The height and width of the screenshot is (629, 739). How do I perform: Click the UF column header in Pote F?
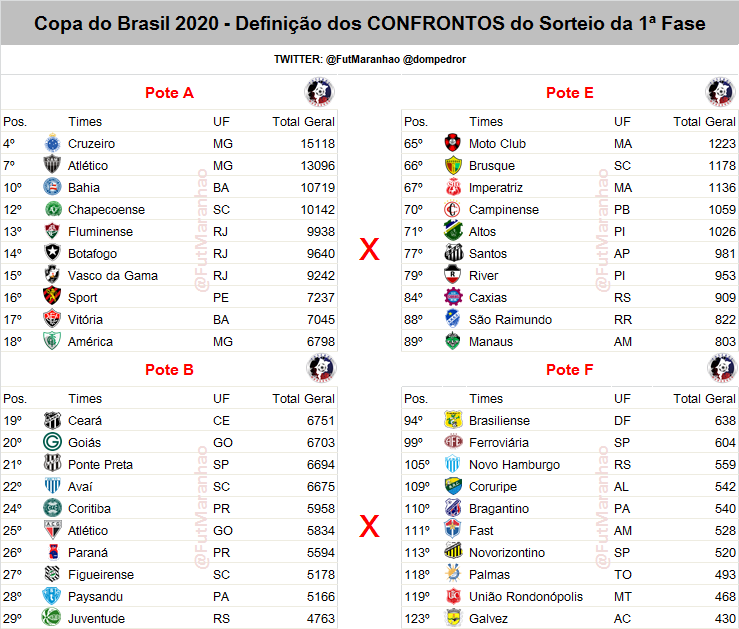click(622, 399)
